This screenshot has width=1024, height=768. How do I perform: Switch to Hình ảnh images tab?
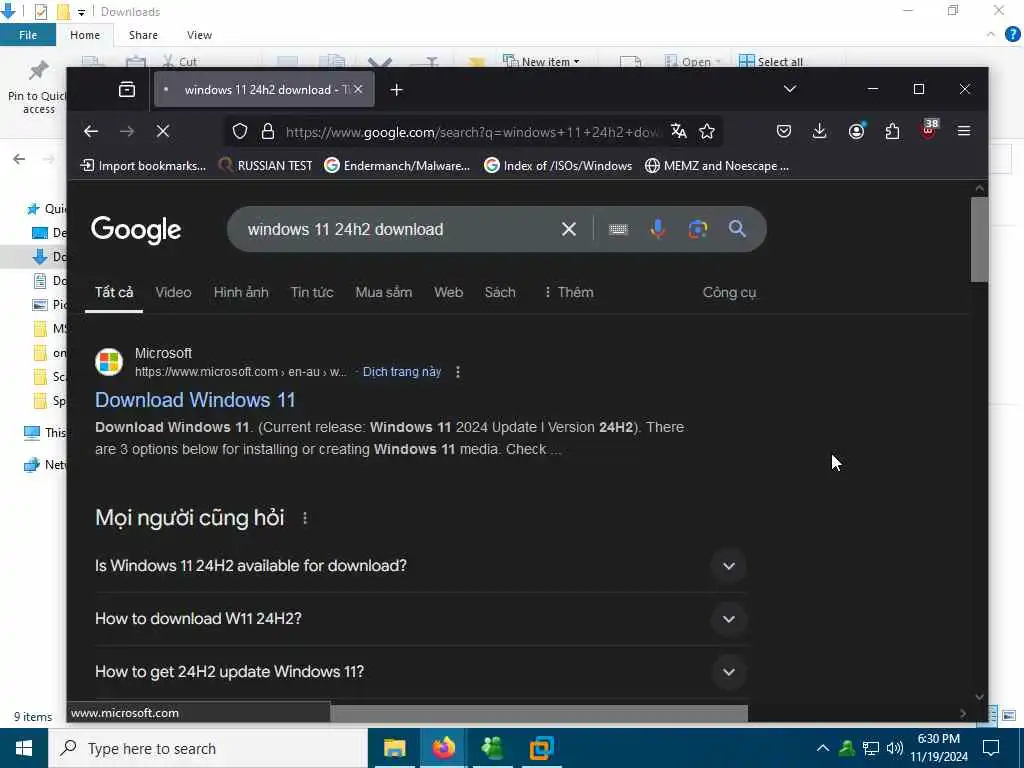(241, 293)
